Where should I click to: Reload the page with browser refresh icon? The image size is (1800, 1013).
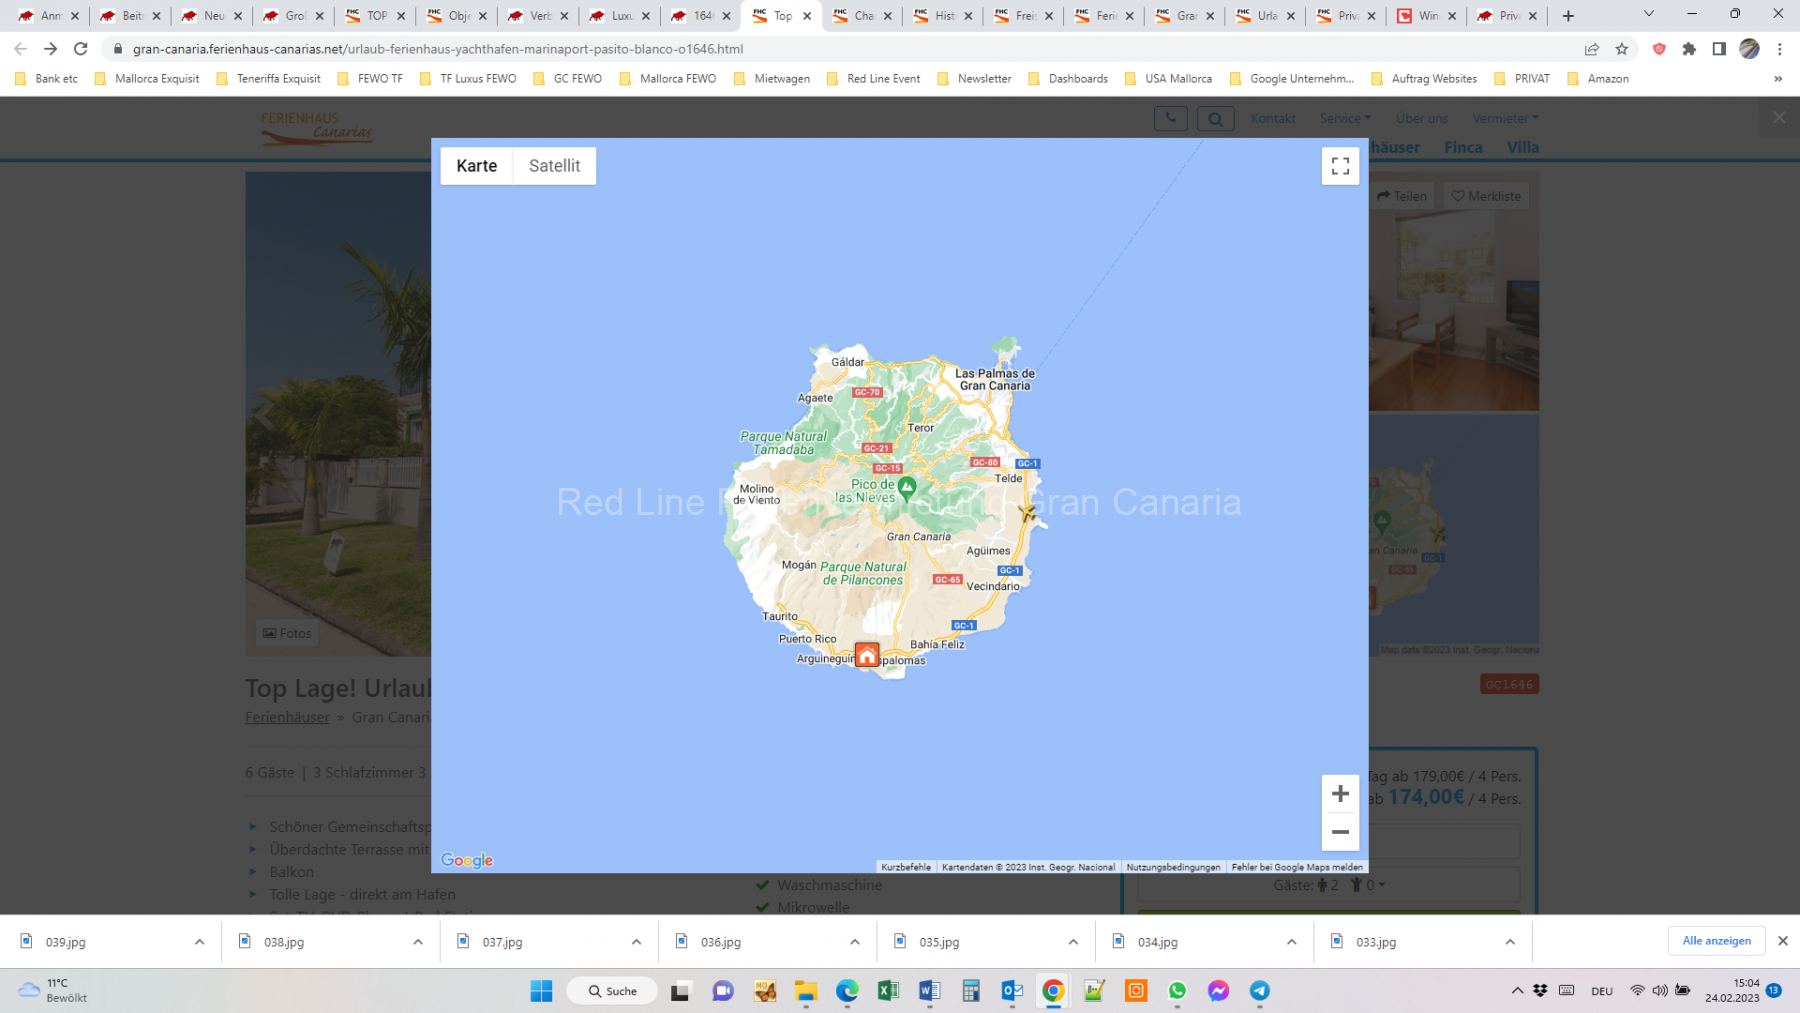(x=81, y=49)
